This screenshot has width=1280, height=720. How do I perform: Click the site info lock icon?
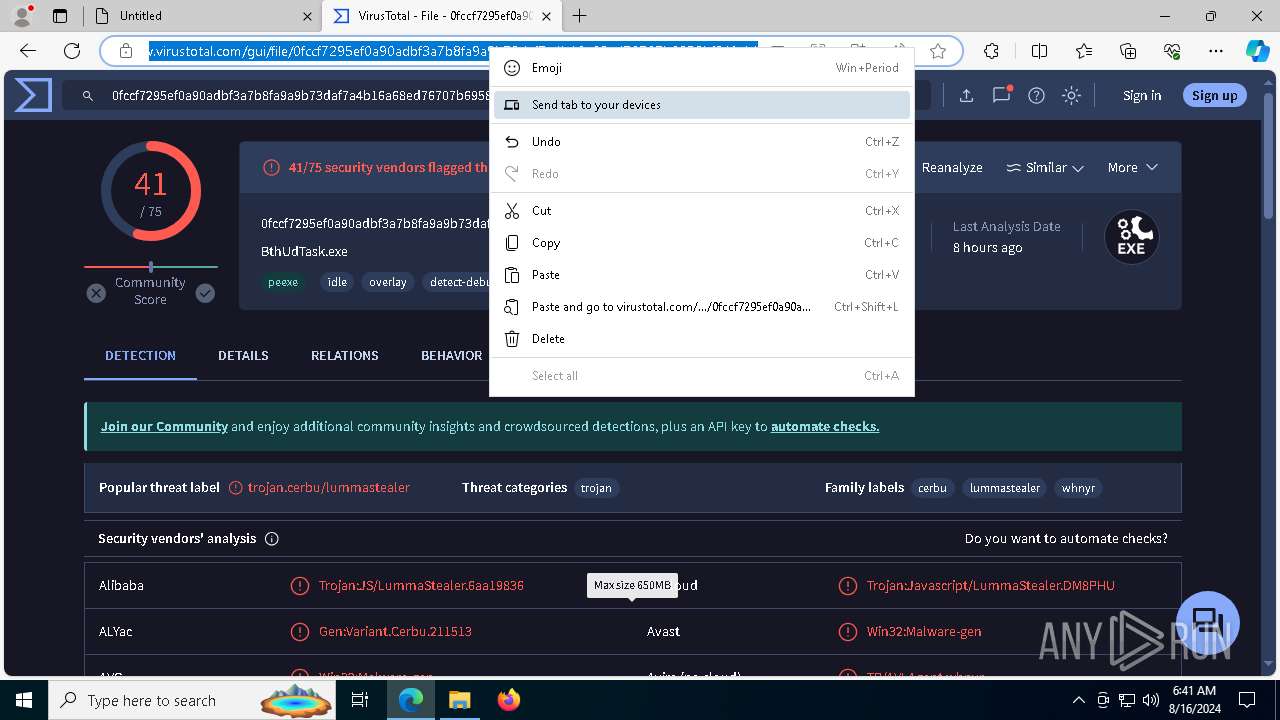coord(126,51)
